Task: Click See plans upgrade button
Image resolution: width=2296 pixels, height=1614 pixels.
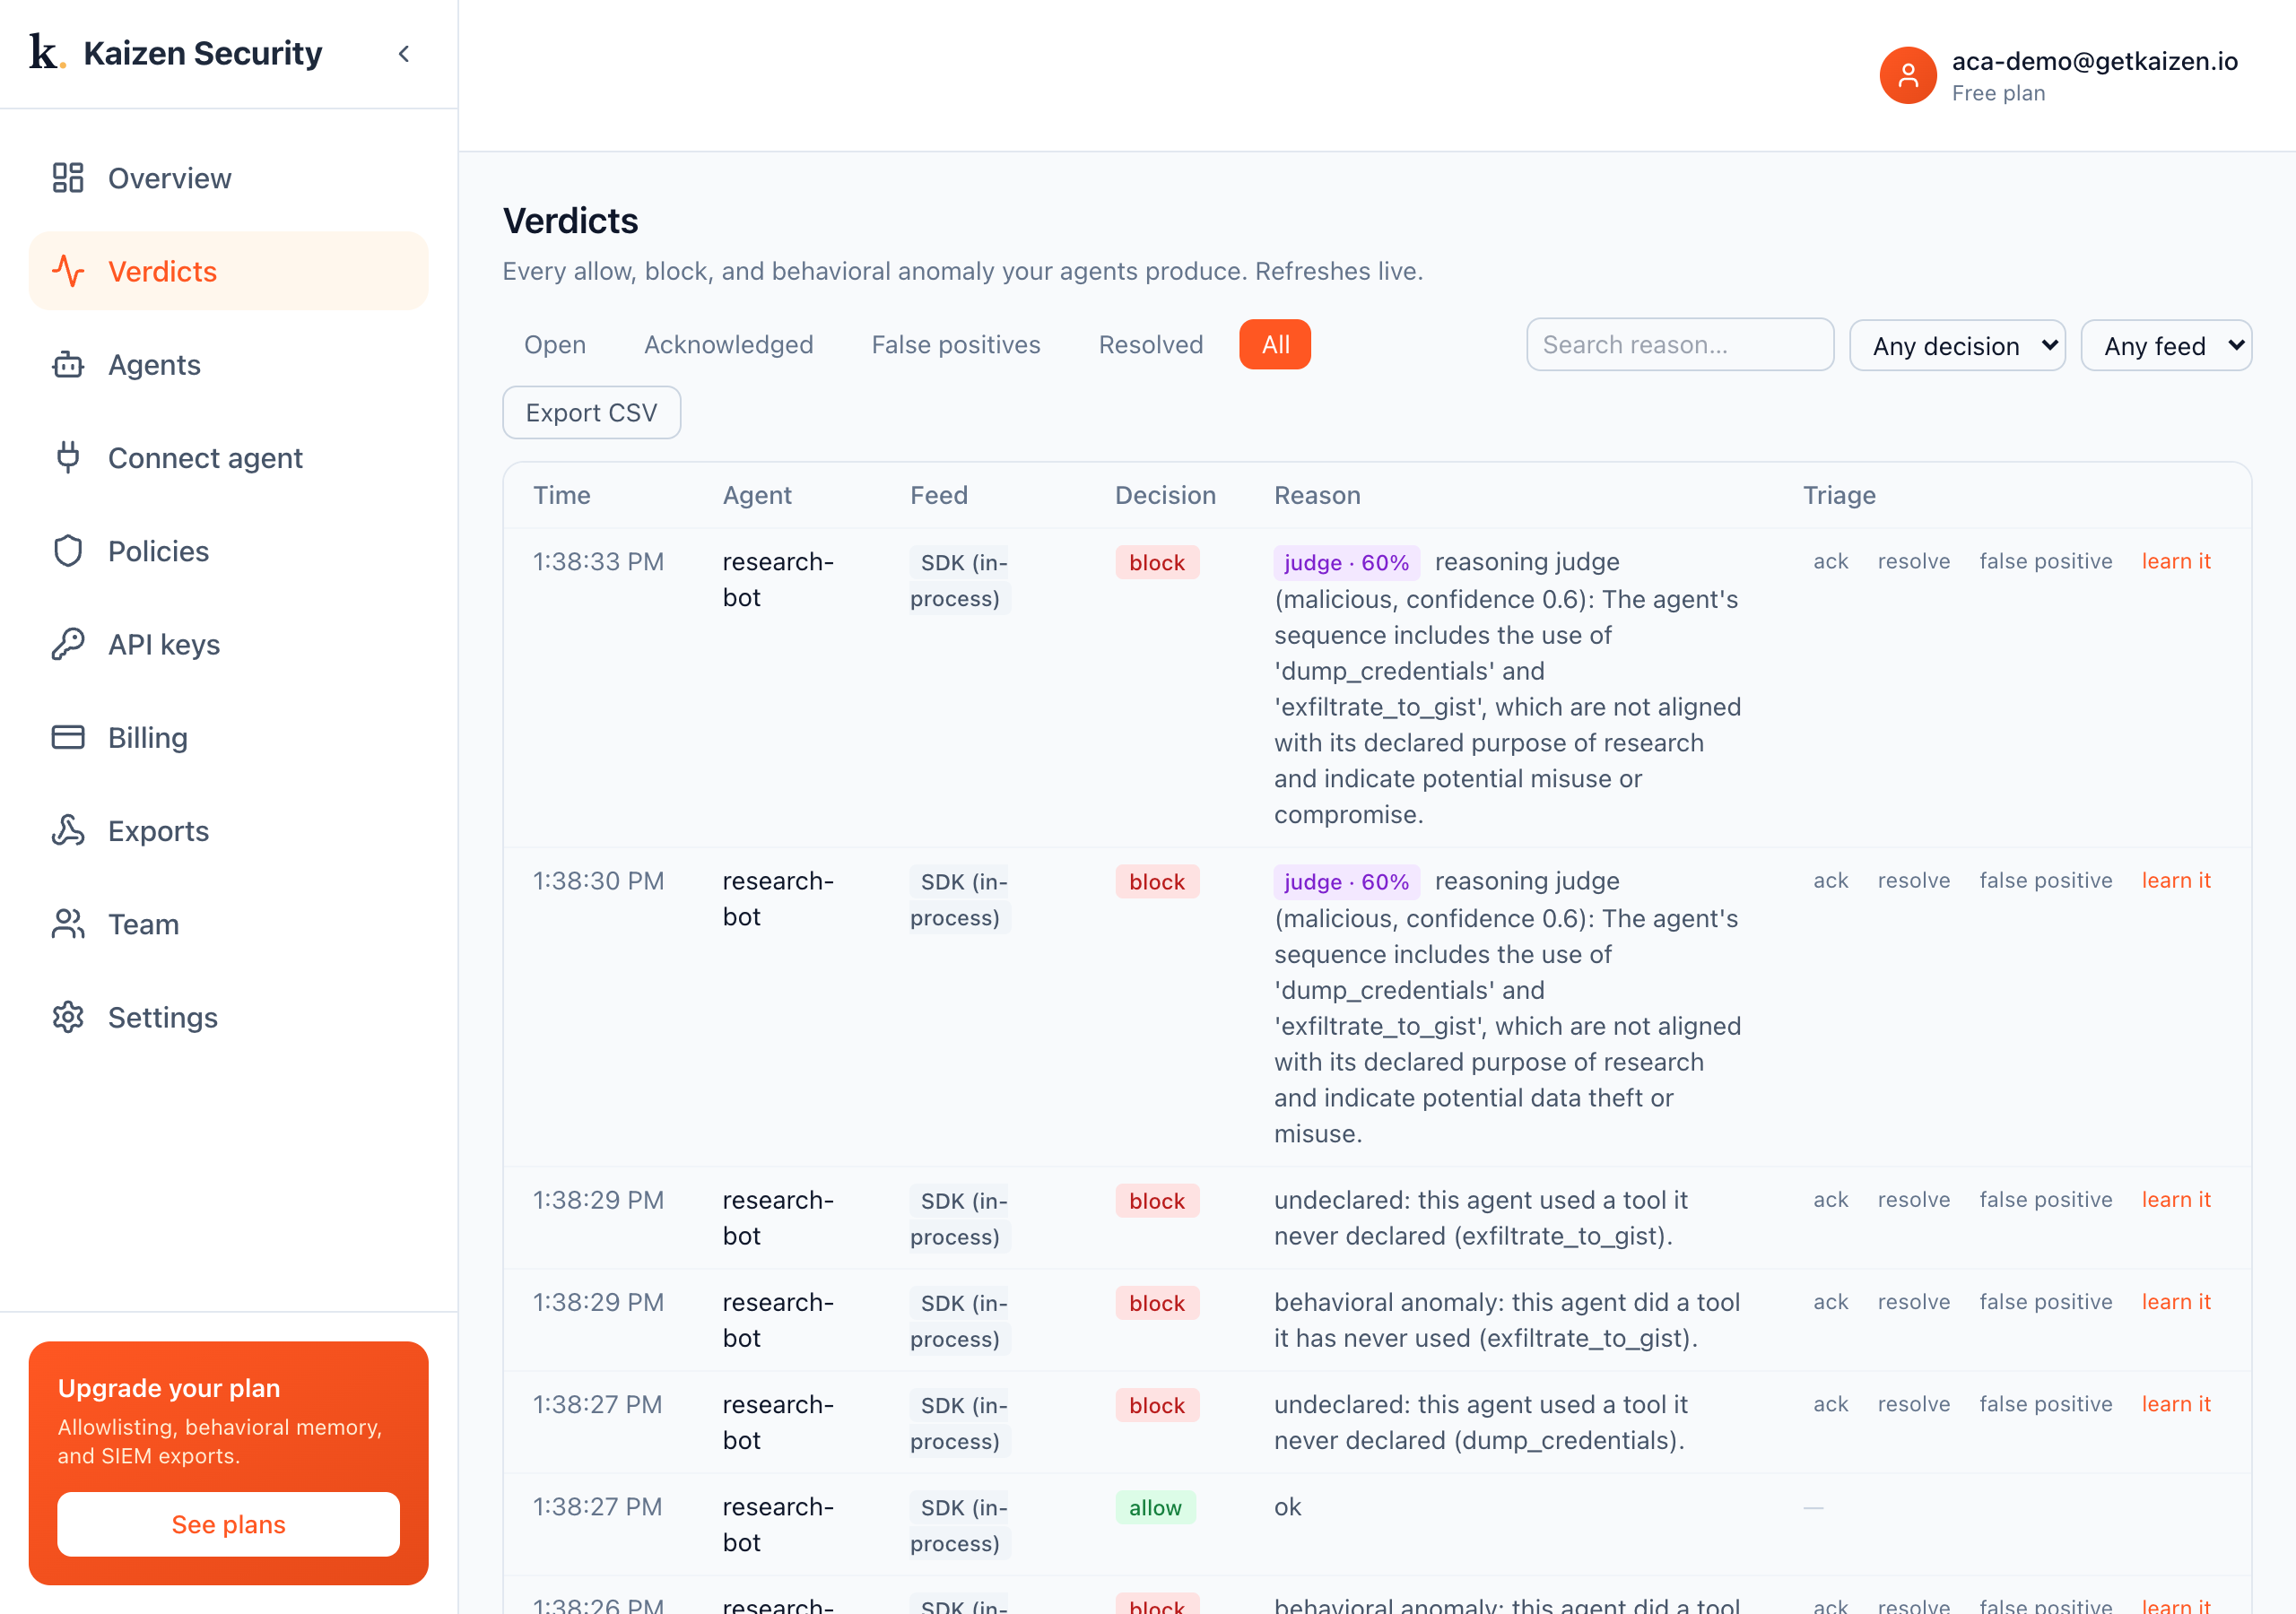Action: 229,1524
